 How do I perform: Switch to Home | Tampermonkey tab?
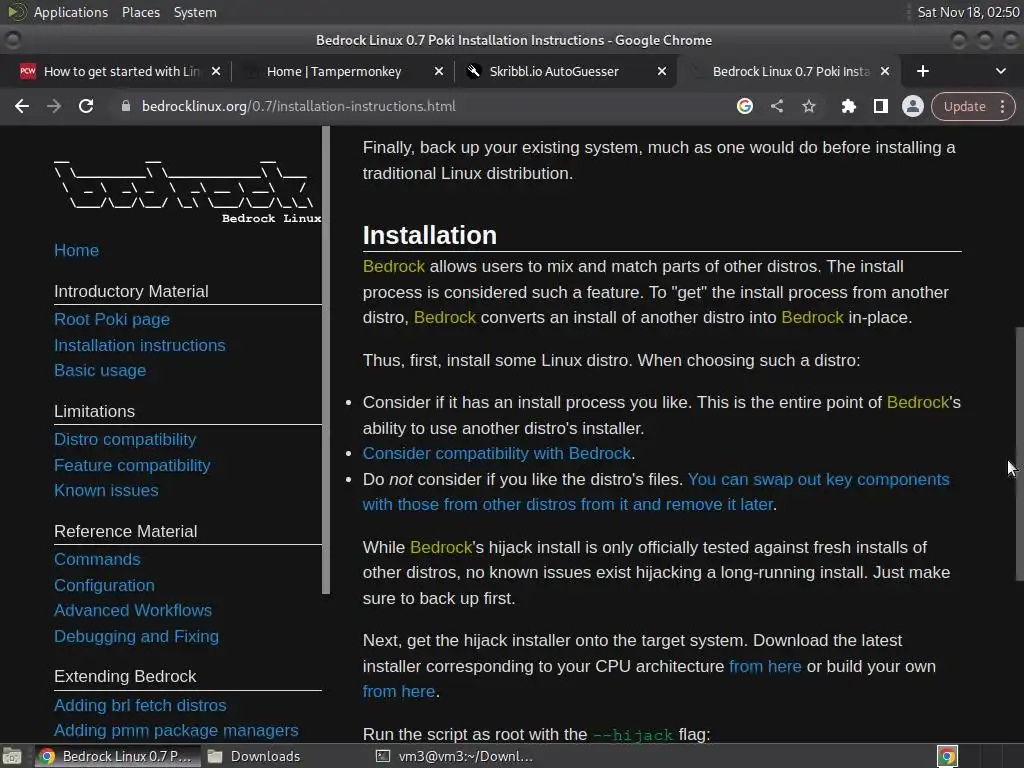[334, 71]
